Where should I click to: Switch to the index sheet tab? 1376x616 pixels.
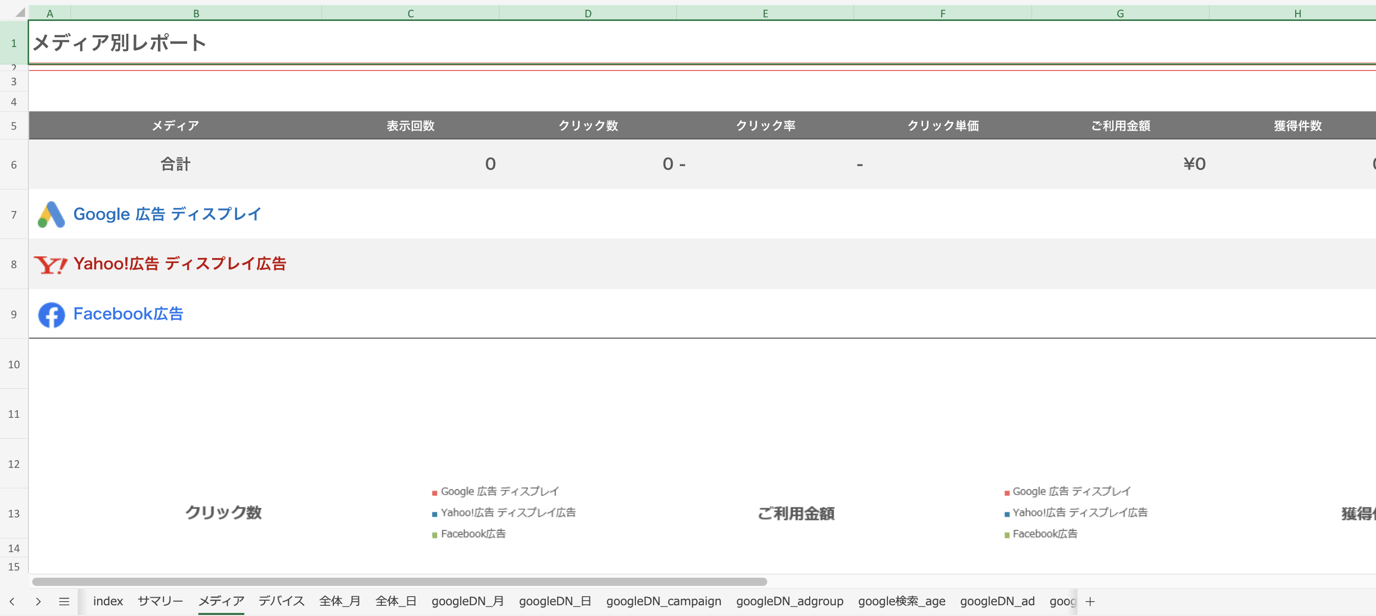107,601
